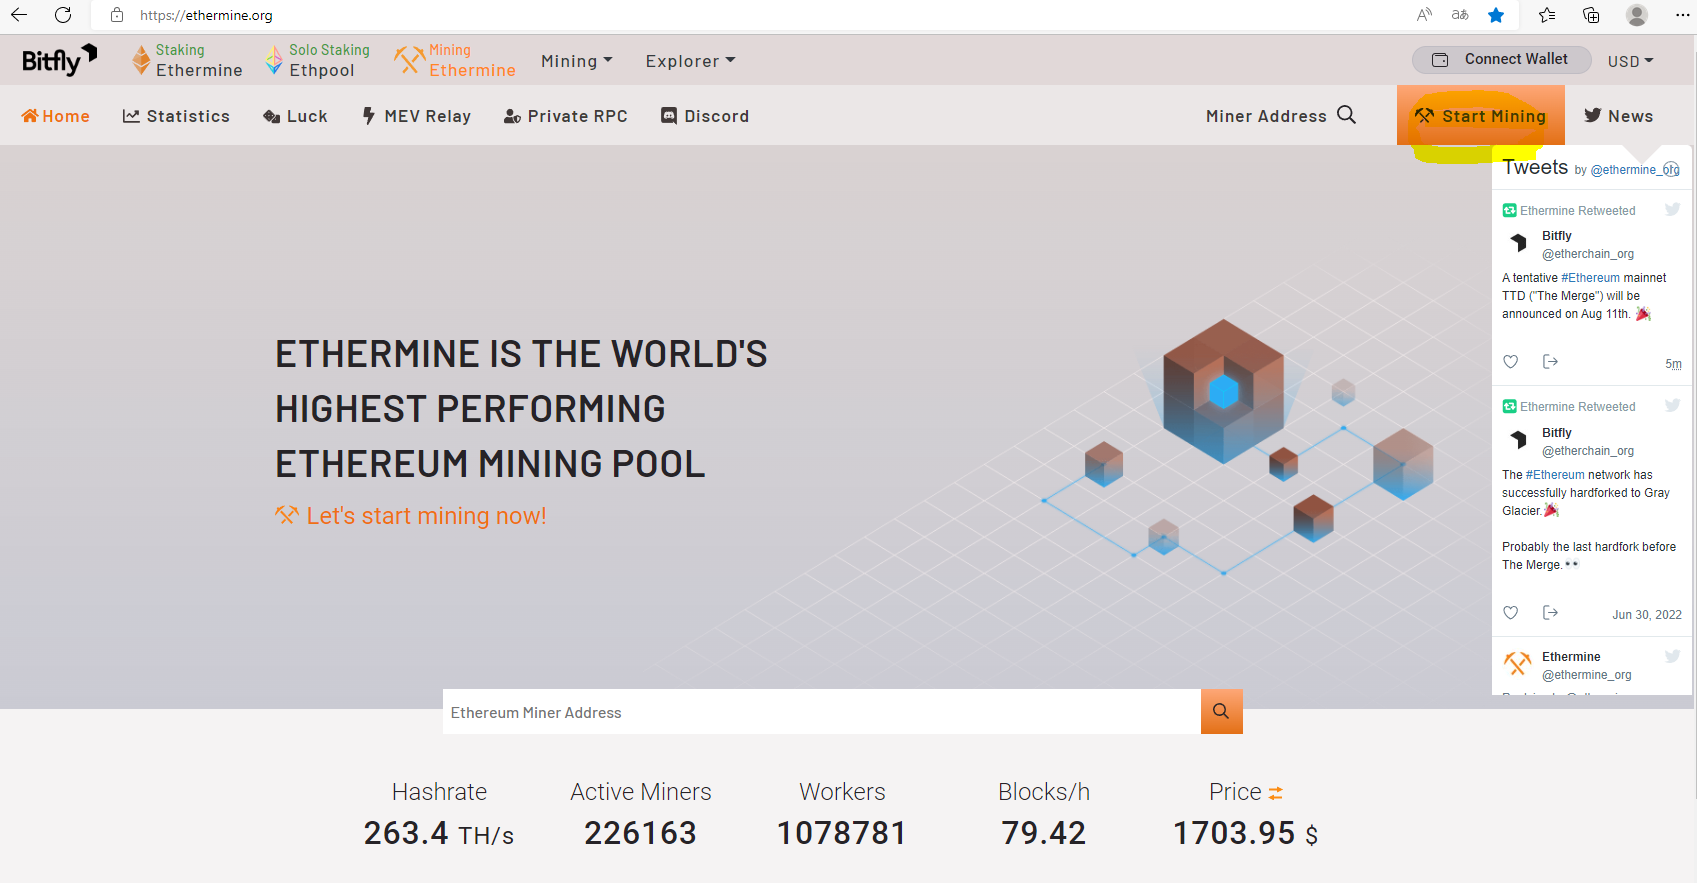The image size is (1697, 883).
Task: Open the collections icon
Action: coord(1591,15)
